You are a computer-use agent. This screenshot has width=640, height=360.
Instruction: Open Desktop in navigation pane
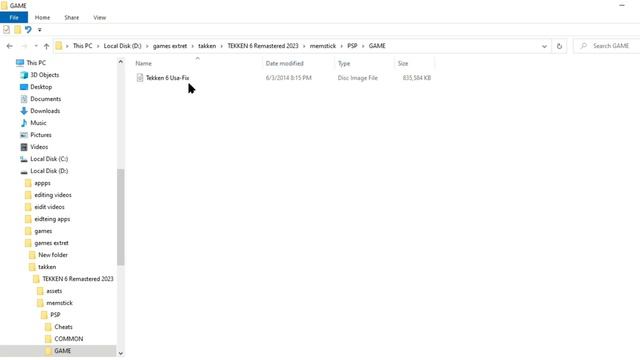(41, 87)
